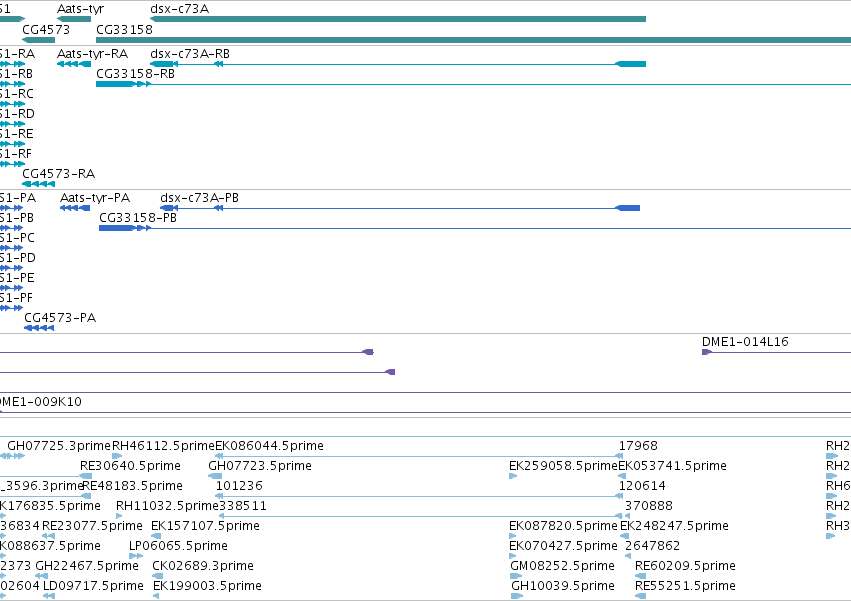The image size is (851, 601).
Task: Select the EK086044.5prime EST label
Action: coord(270,446)
